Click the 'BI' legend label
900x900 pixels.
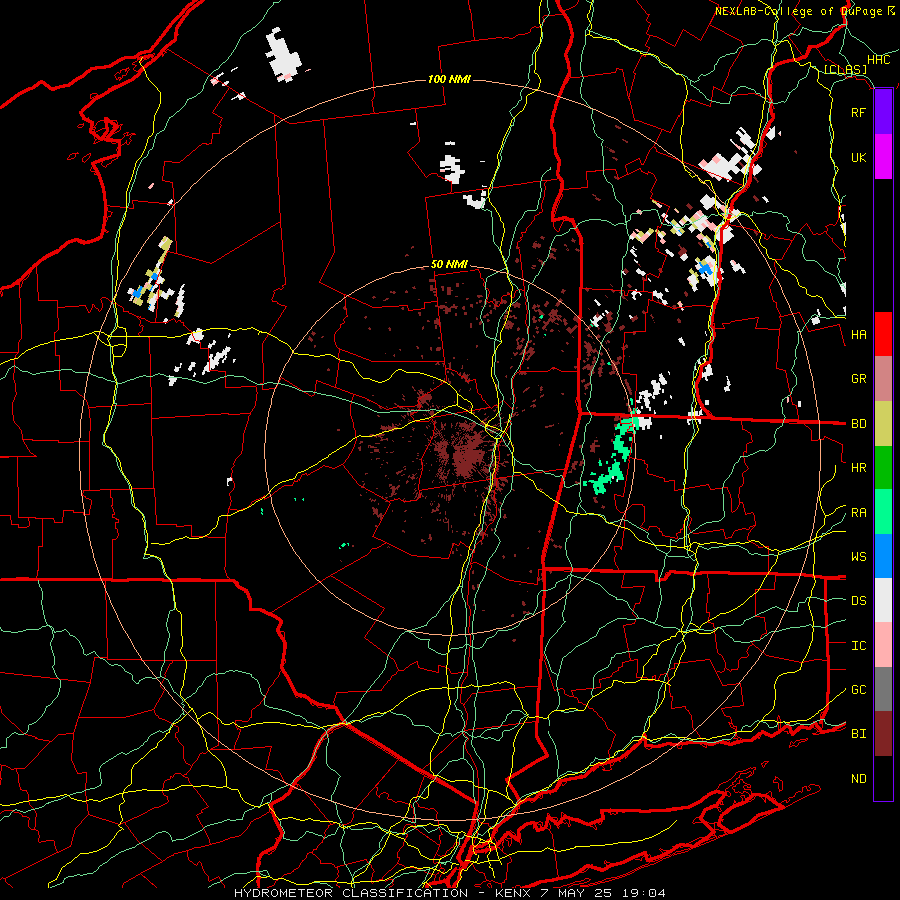(x=858, y=734)
